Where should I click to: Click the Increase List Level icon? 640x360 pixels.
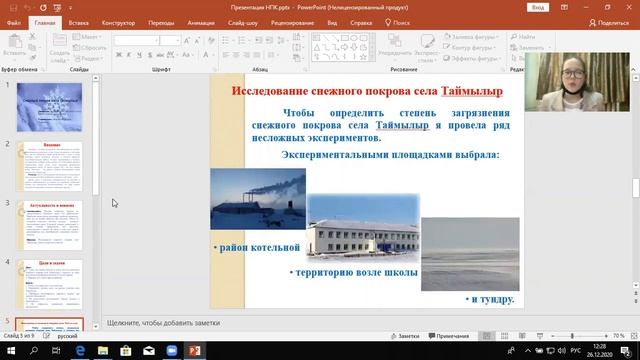(269, 40)
